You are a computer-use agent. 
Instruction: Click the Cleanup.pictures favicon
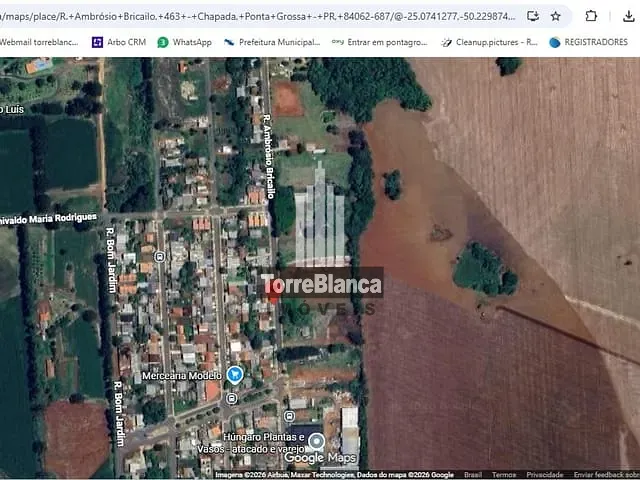447,42
